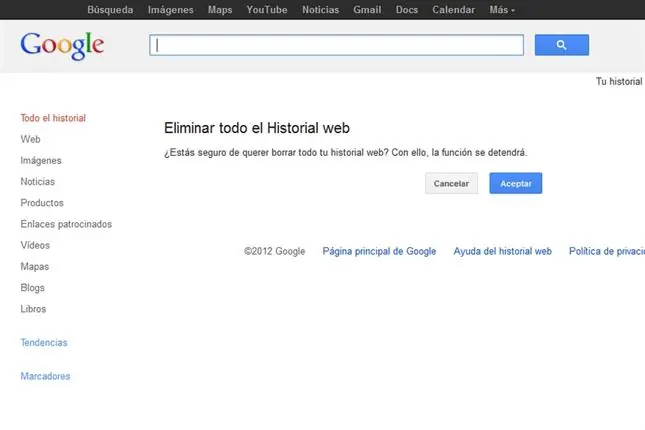Screen dimensions: 645x430
Task: Open Docs from the top bar
Action: click(x=407, y=9)
